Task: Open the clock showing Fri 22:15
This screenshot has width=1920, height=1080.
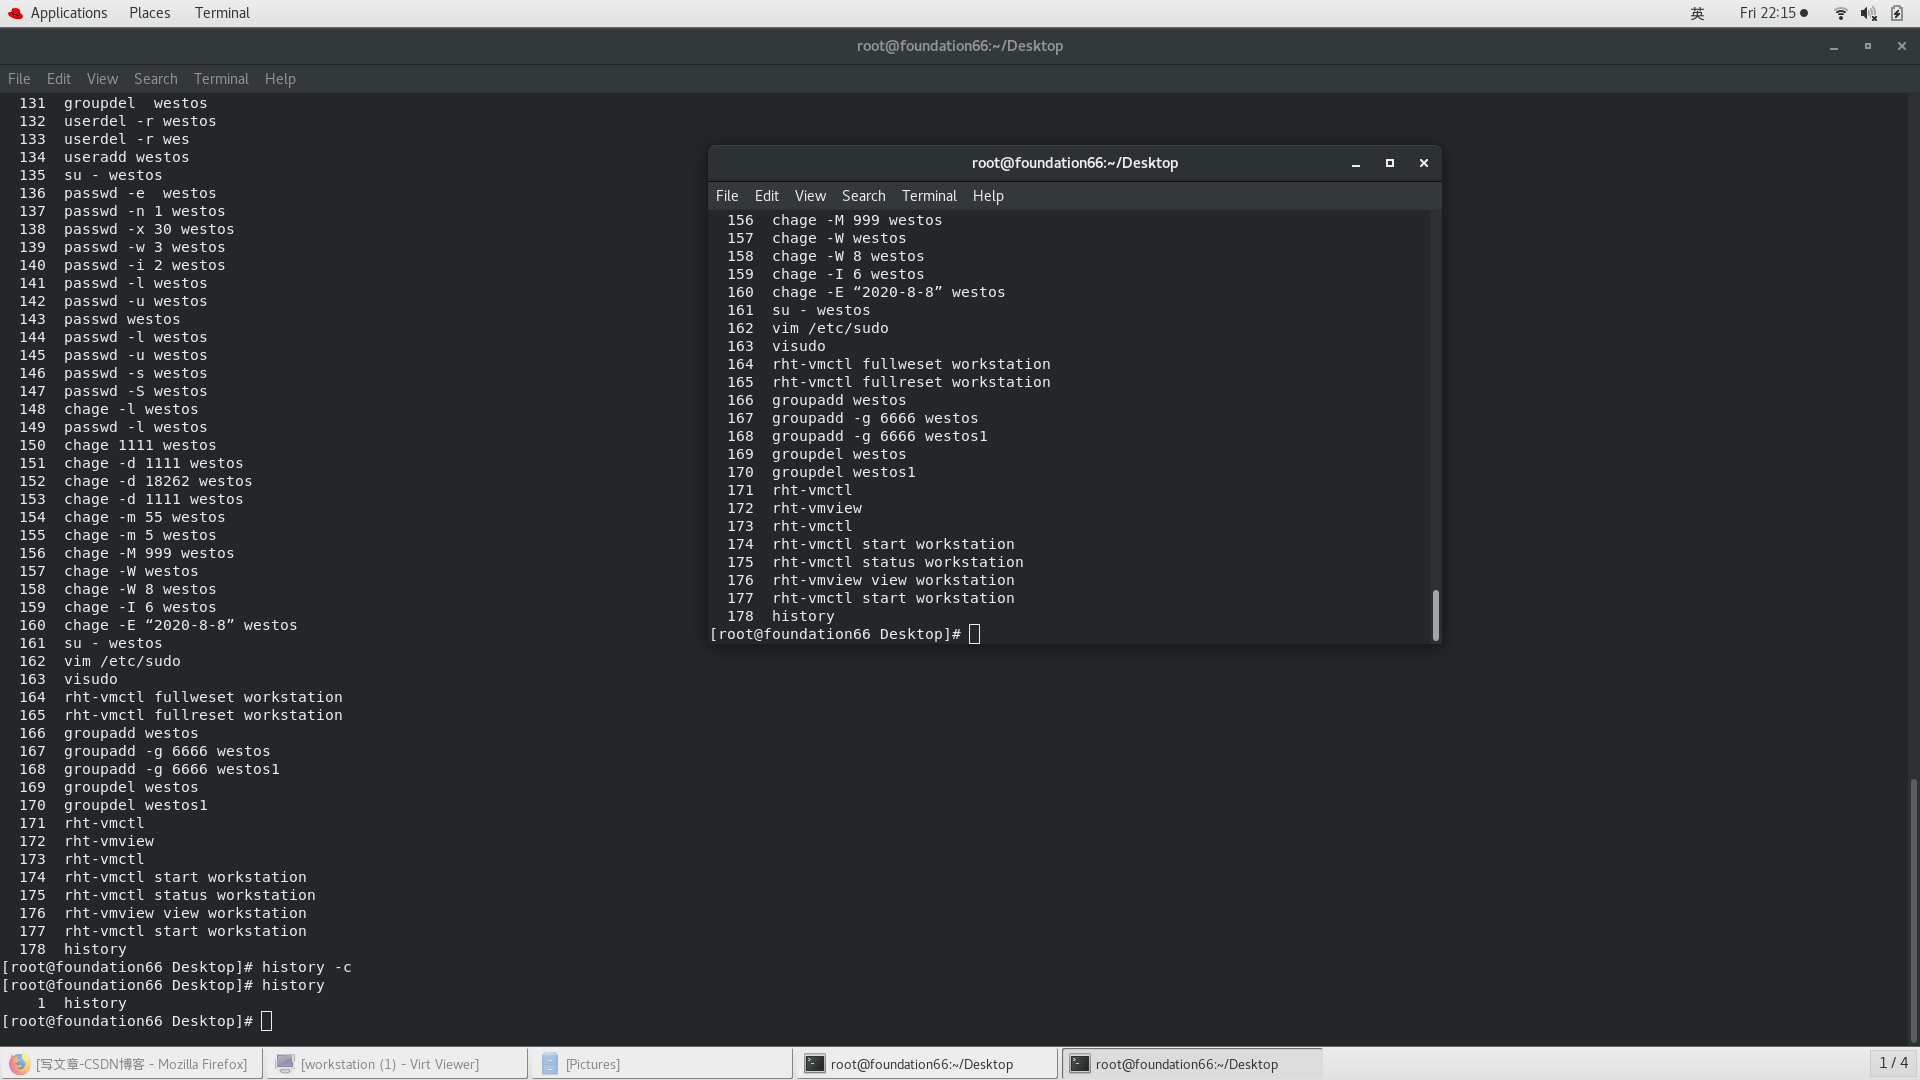Action: [1767, 13]
